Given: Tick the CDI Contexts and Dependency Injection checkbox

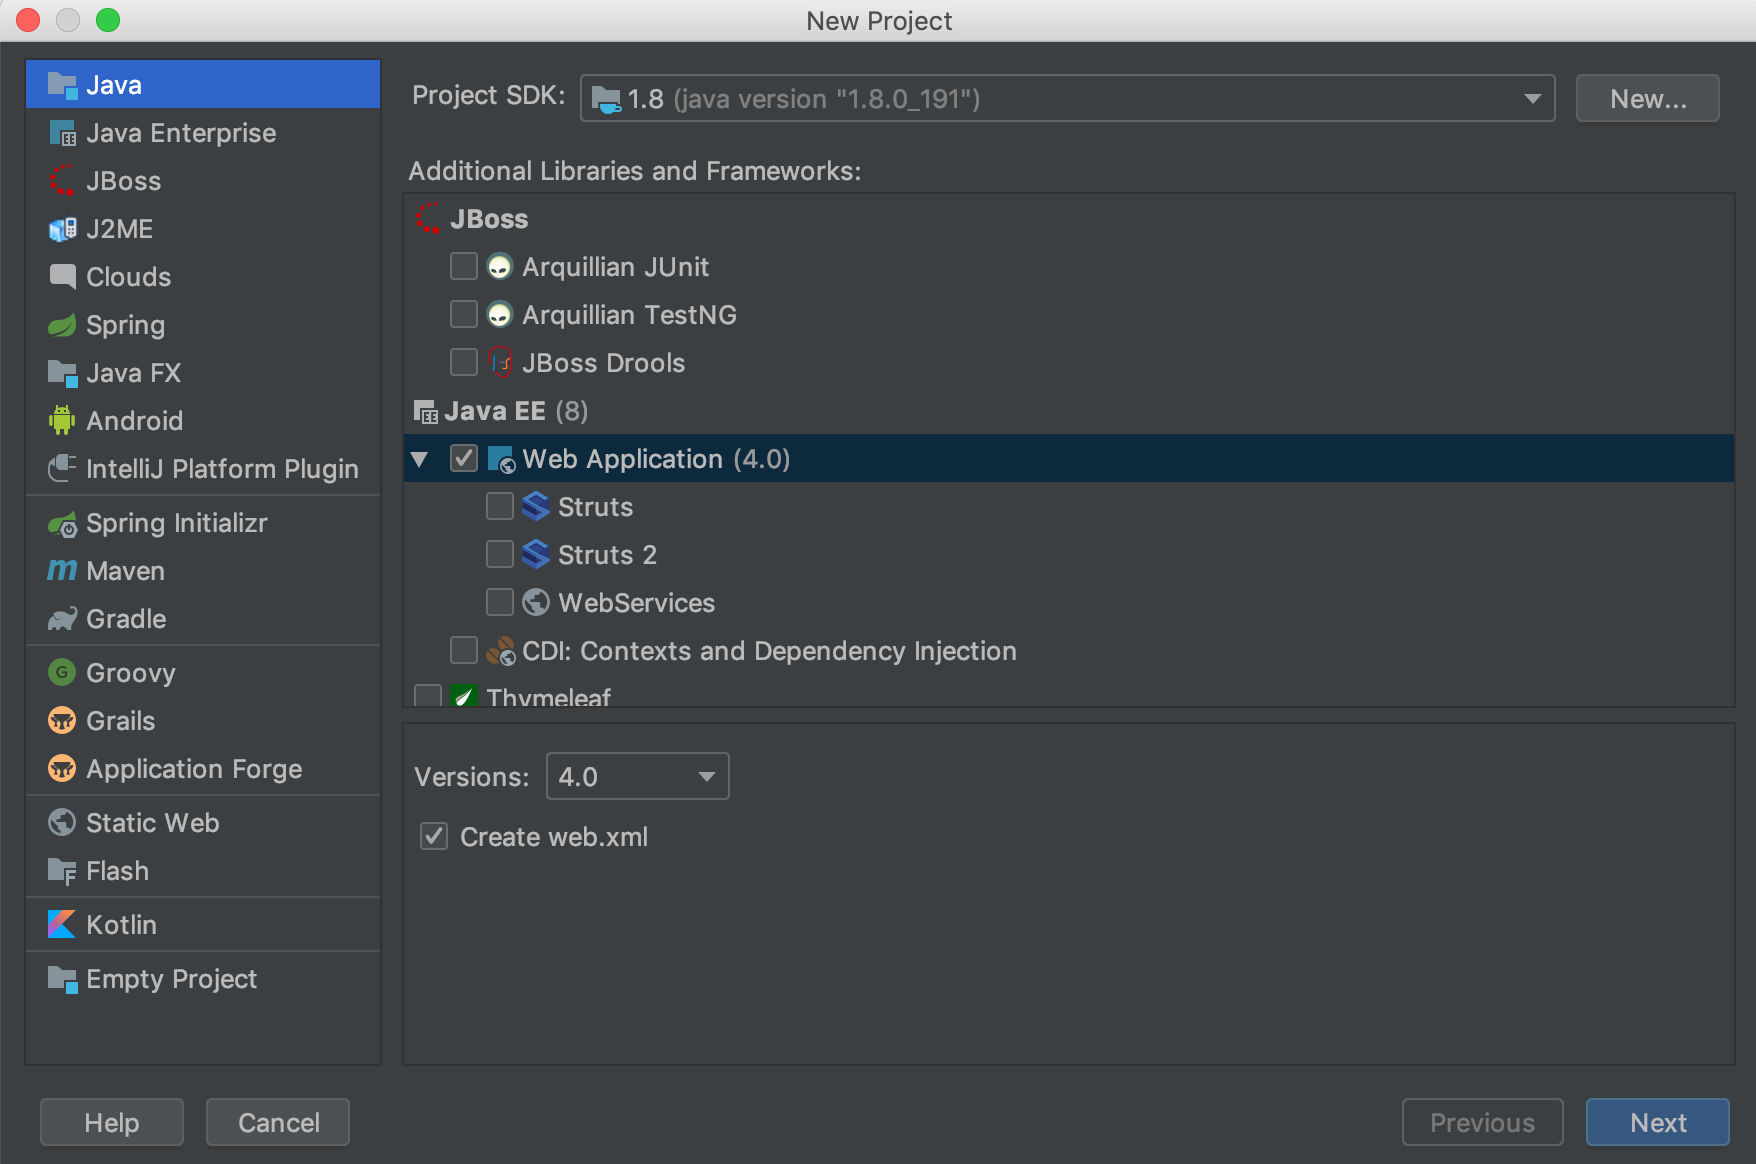Looking at the screenshot, I should (464, 651).
